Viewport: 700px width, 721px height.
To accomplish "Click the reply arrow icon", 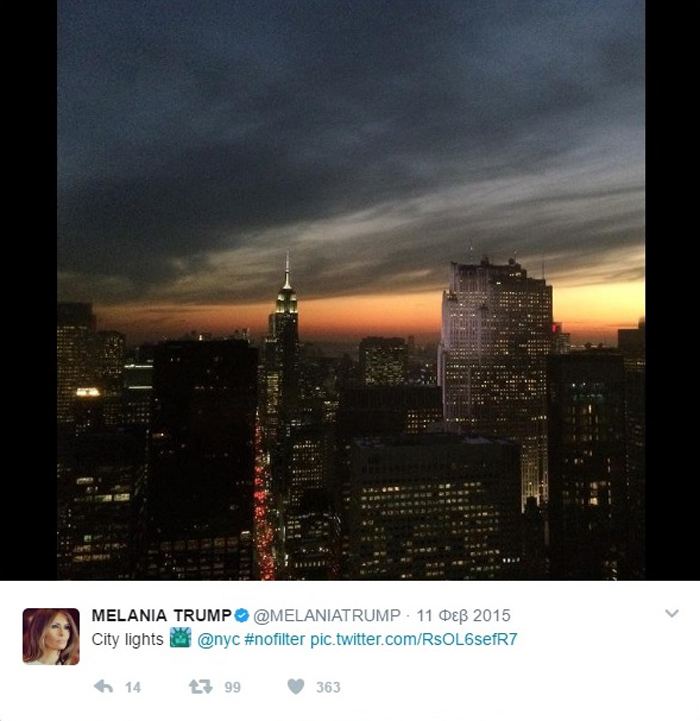I will [103, 687].
